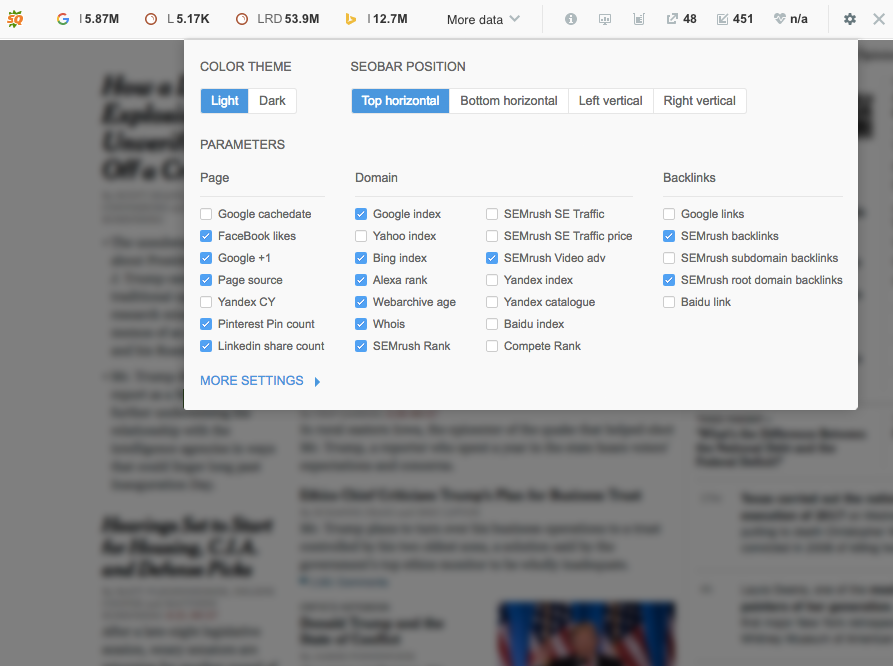Uncheck FaceBook likes parameter
Image resolution: width=893 pixels, height=666 pixels.
click(x=206, y=236)
